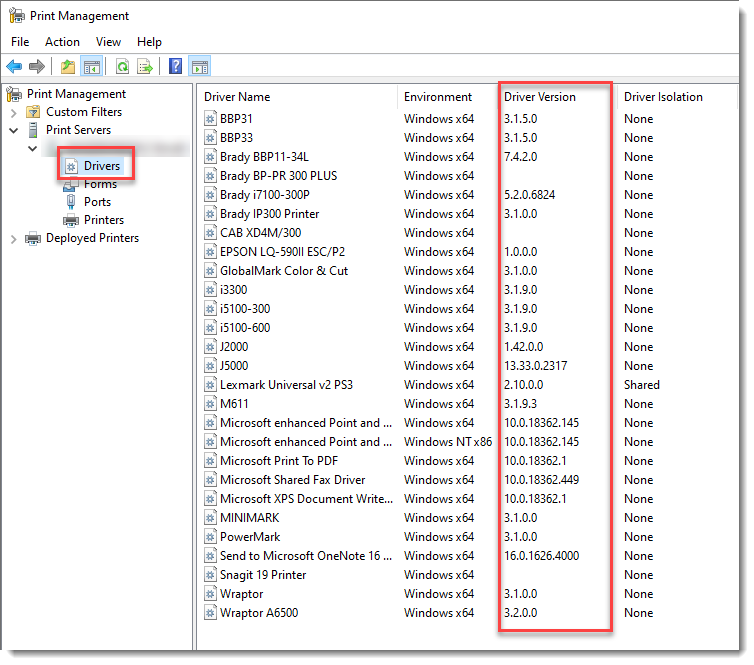Click the Export List toolbar icon
754x665 pixels.
coord(145,67)
